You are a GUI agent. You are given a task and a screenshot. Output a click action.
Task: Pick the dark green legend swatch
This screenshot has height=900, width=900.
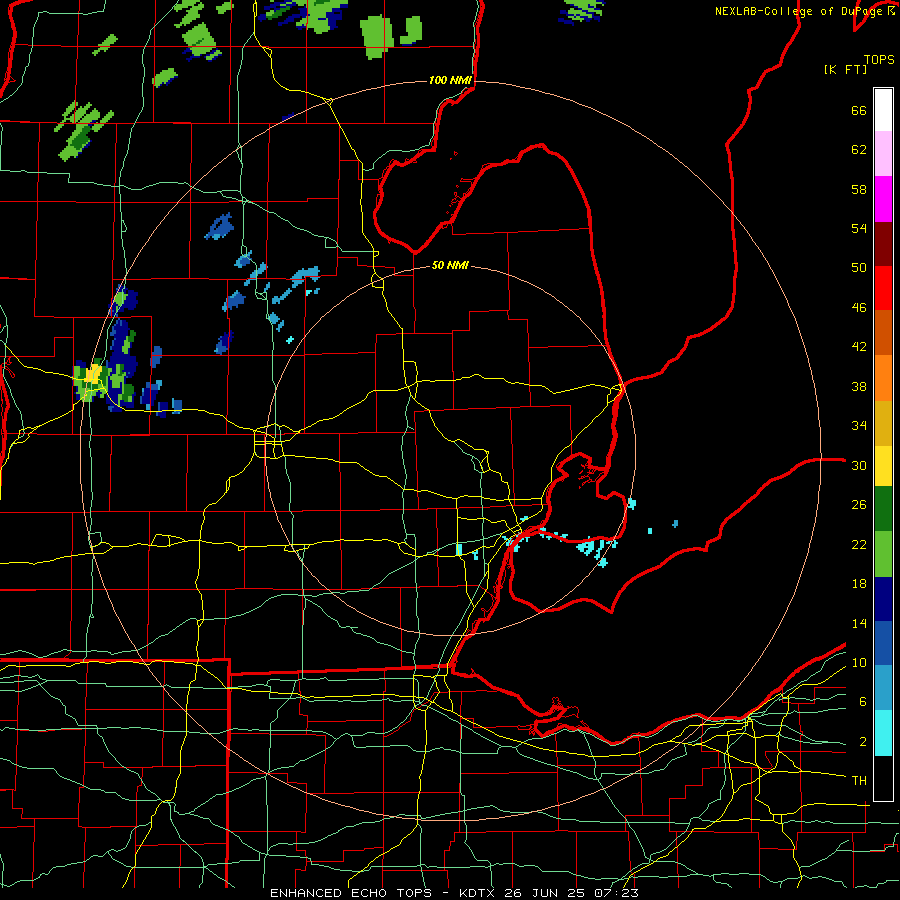tap(883, 509)
